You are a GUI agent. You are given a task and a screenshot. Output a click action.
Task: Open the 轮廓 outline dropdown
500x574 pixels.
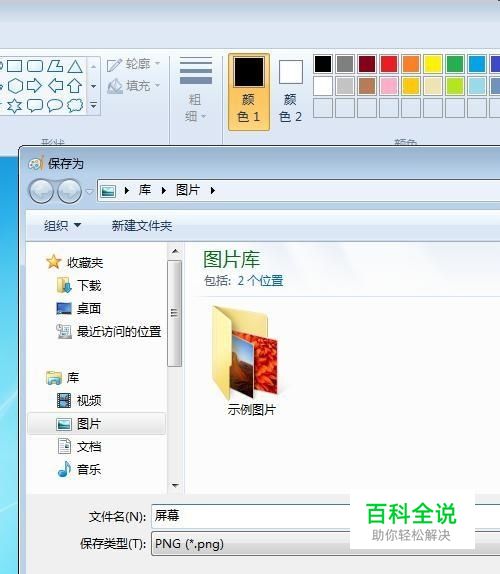click(x=134, y=64)
